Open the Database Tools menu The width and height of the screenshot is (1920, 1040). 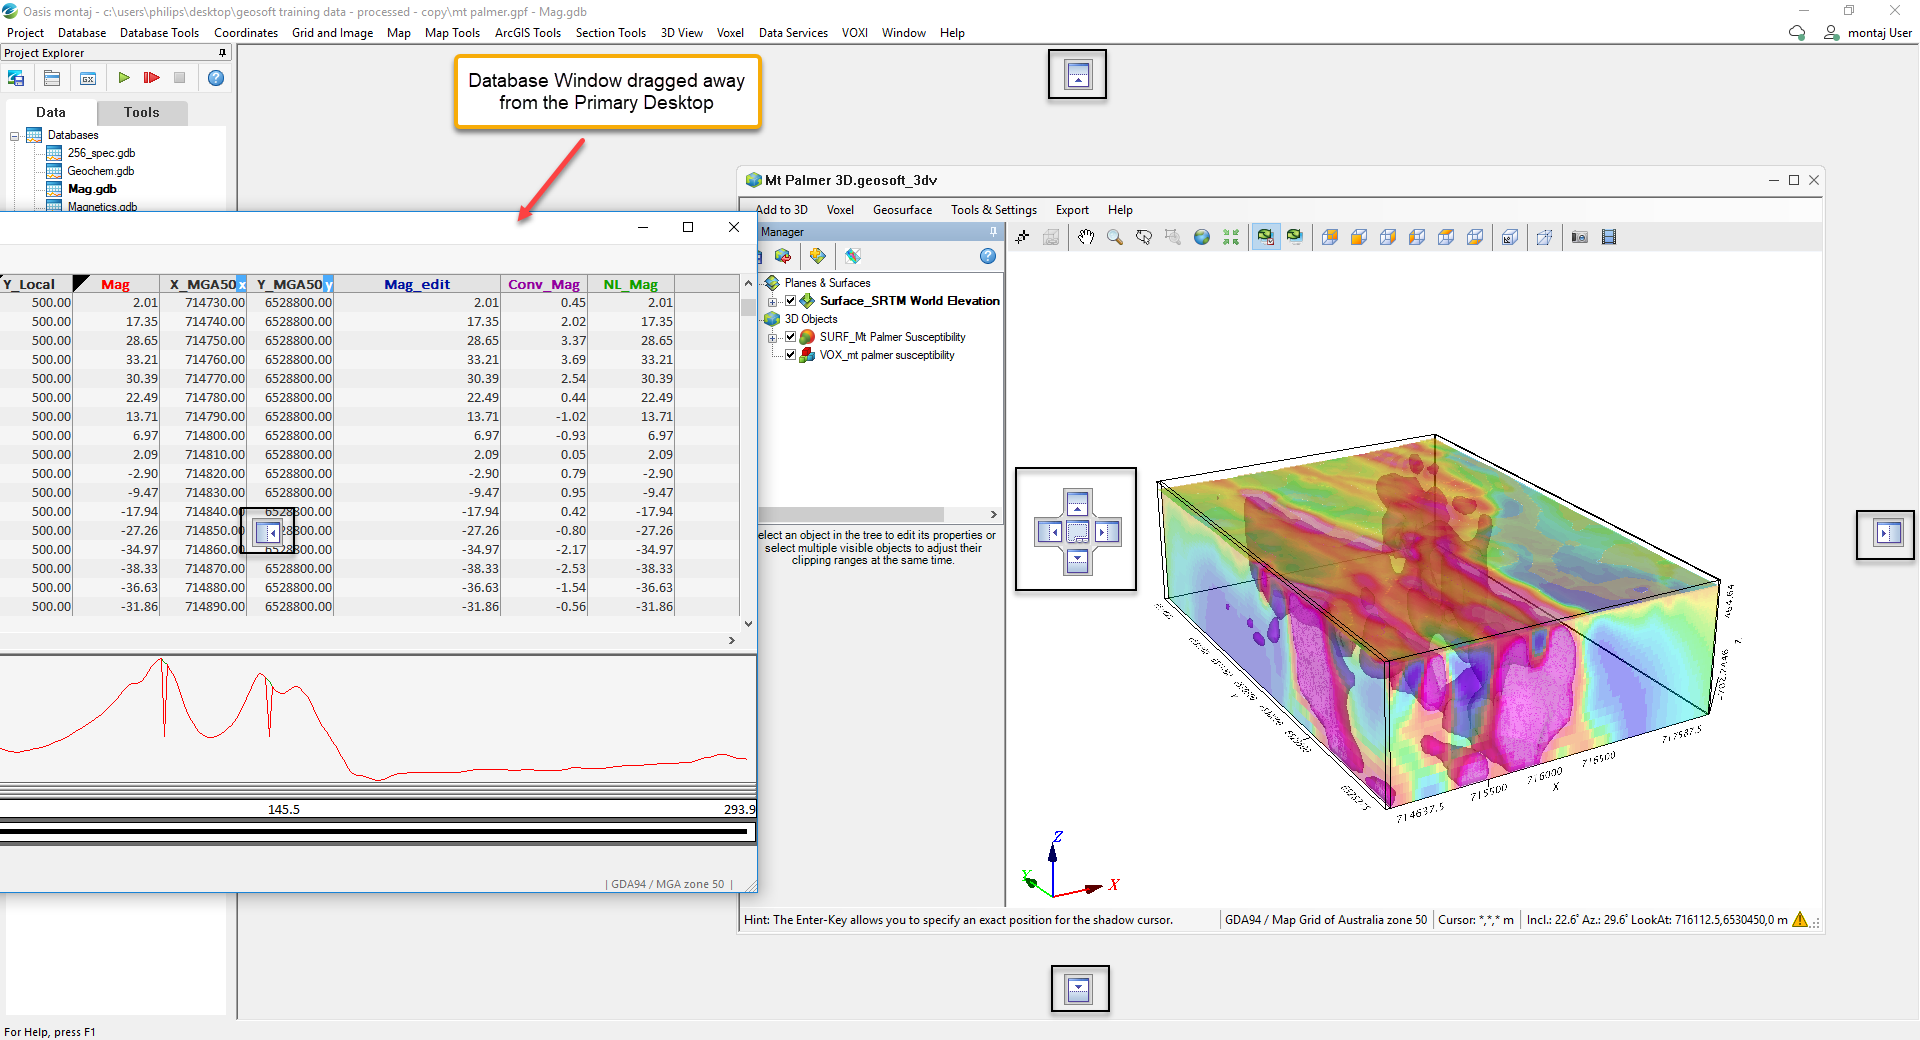tap(159, 33)
